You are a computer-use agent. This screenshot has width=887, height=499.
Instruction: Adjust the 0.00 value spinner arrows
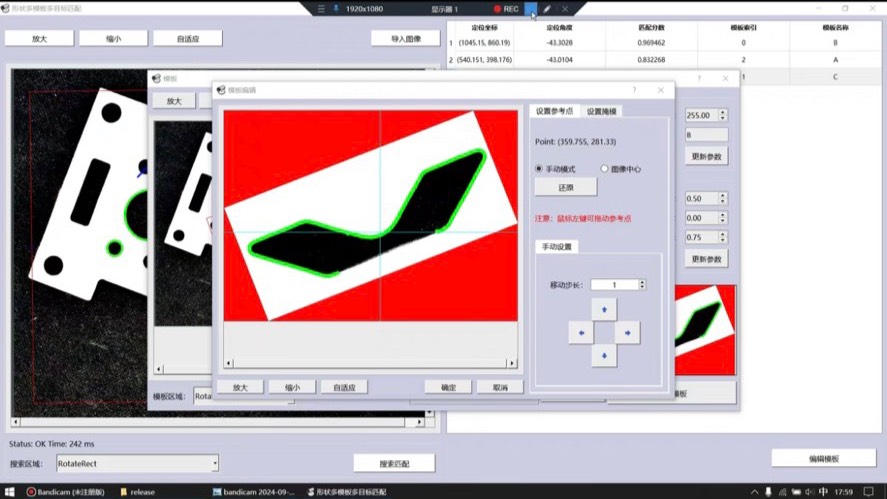pos(722,218)
